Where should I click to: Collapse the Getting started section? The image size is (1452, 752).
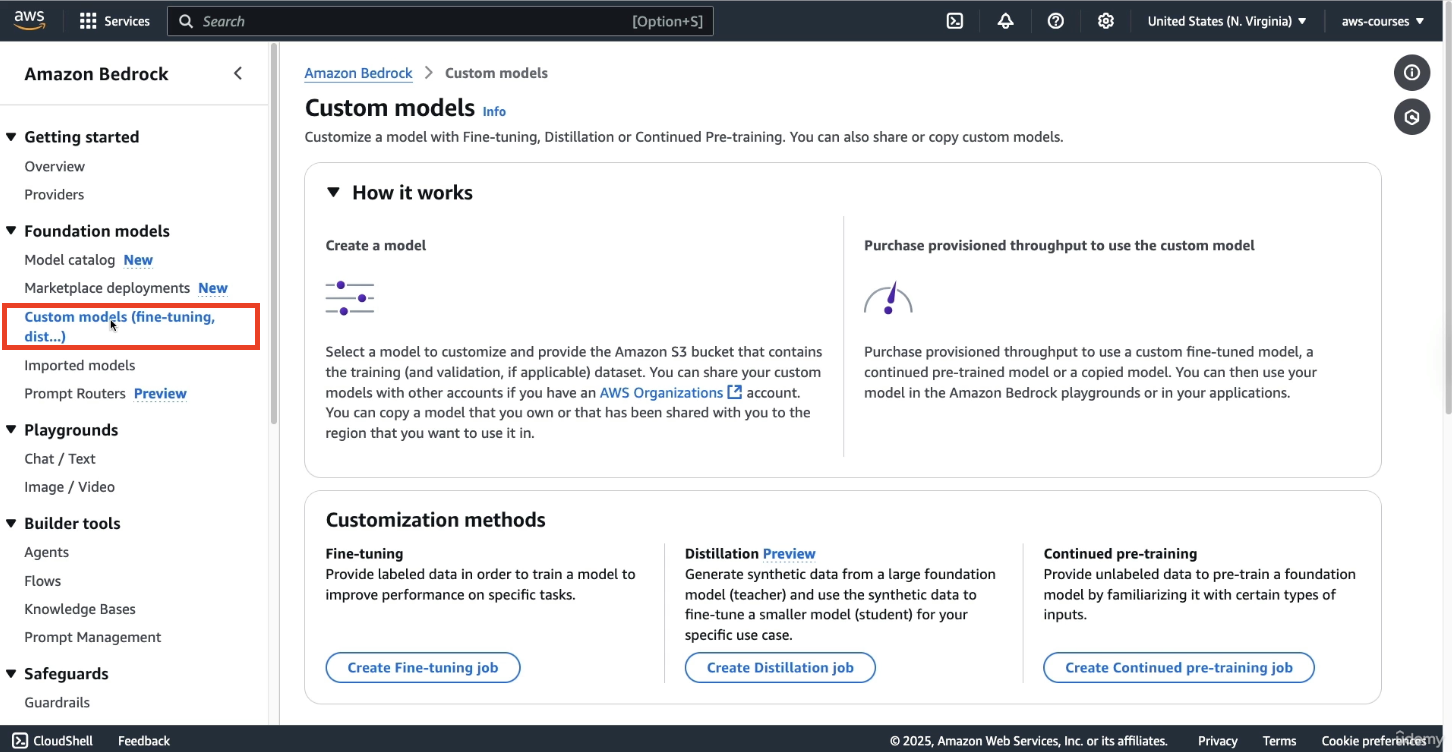(x=11, y=137)
